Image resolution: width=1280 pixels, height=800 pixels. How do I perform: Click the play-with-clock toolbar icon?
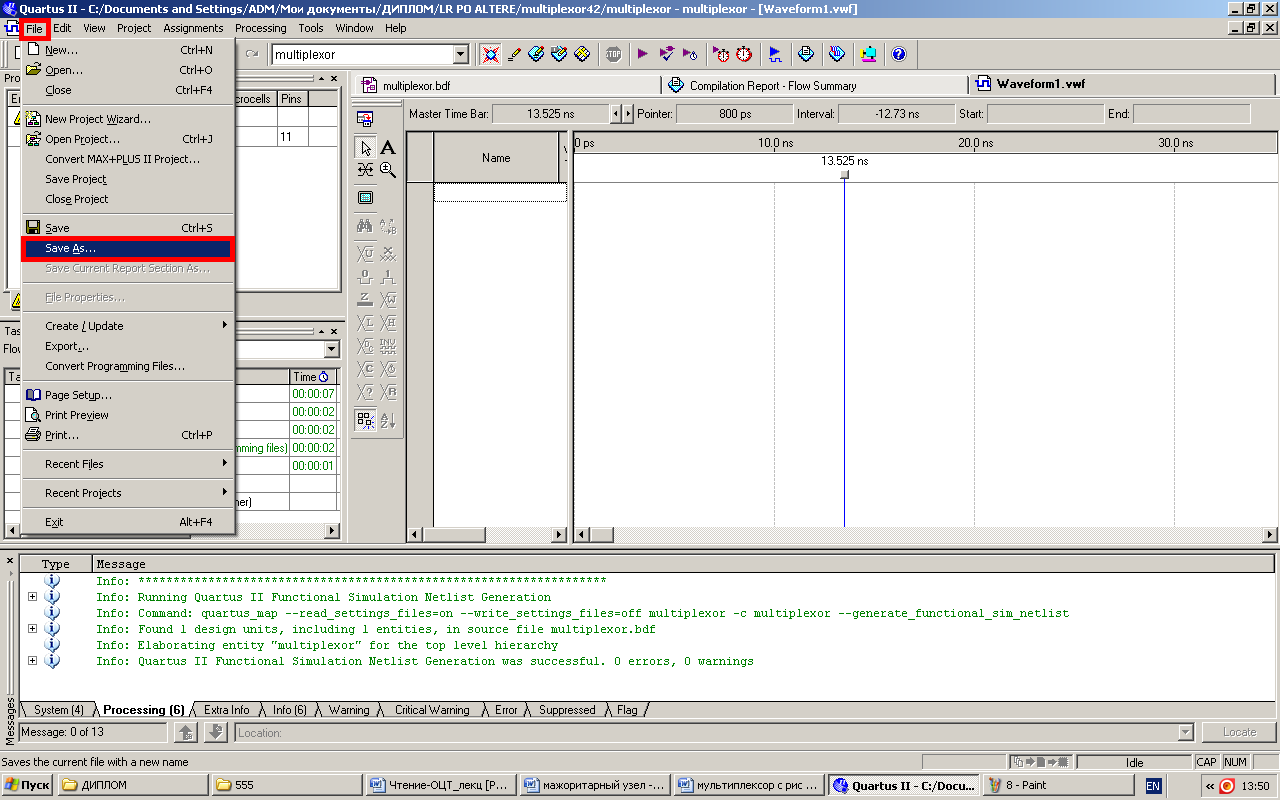690,54
